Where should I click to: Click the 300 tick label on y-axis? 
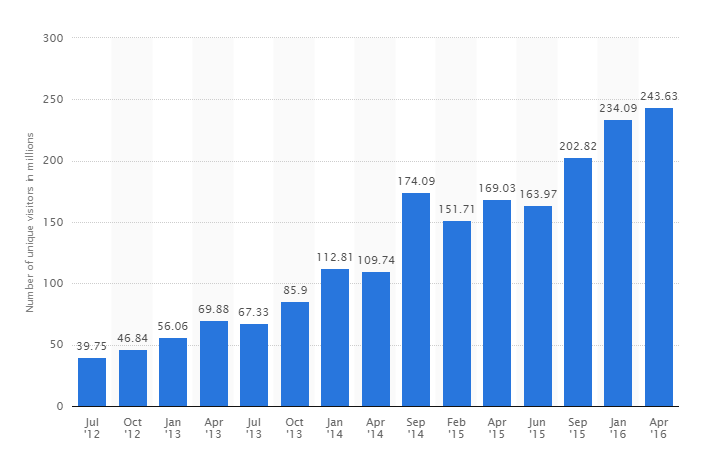click(53, 39)
